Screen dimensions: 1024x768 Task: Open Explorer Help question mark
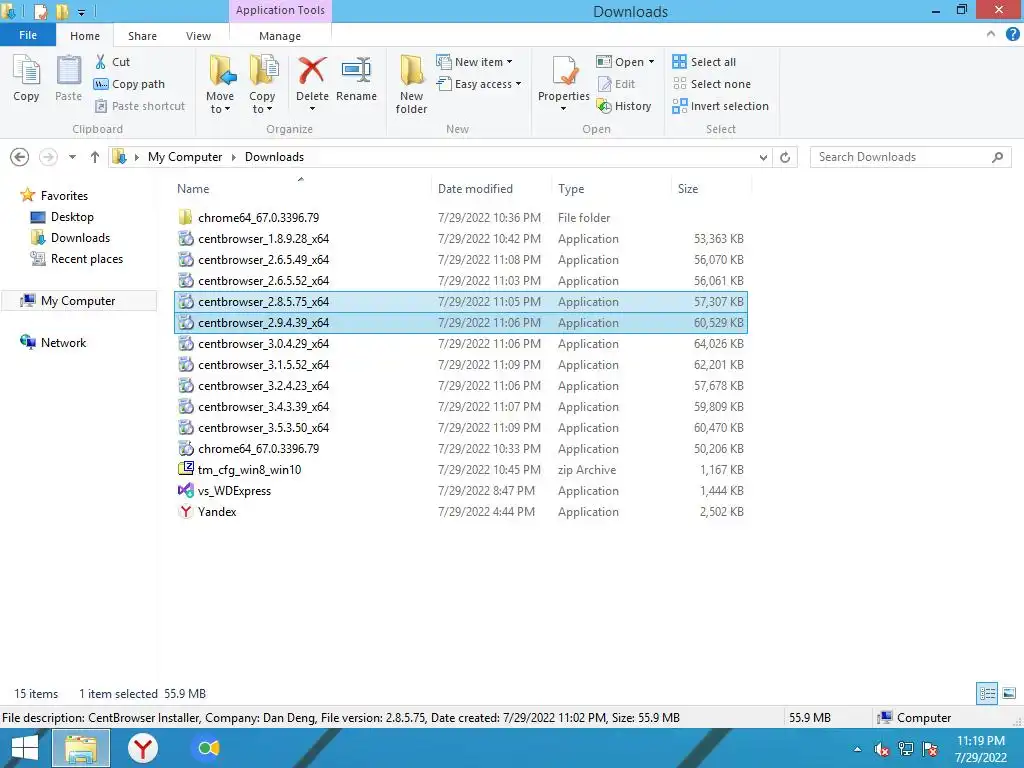(x=1012, y=35)
